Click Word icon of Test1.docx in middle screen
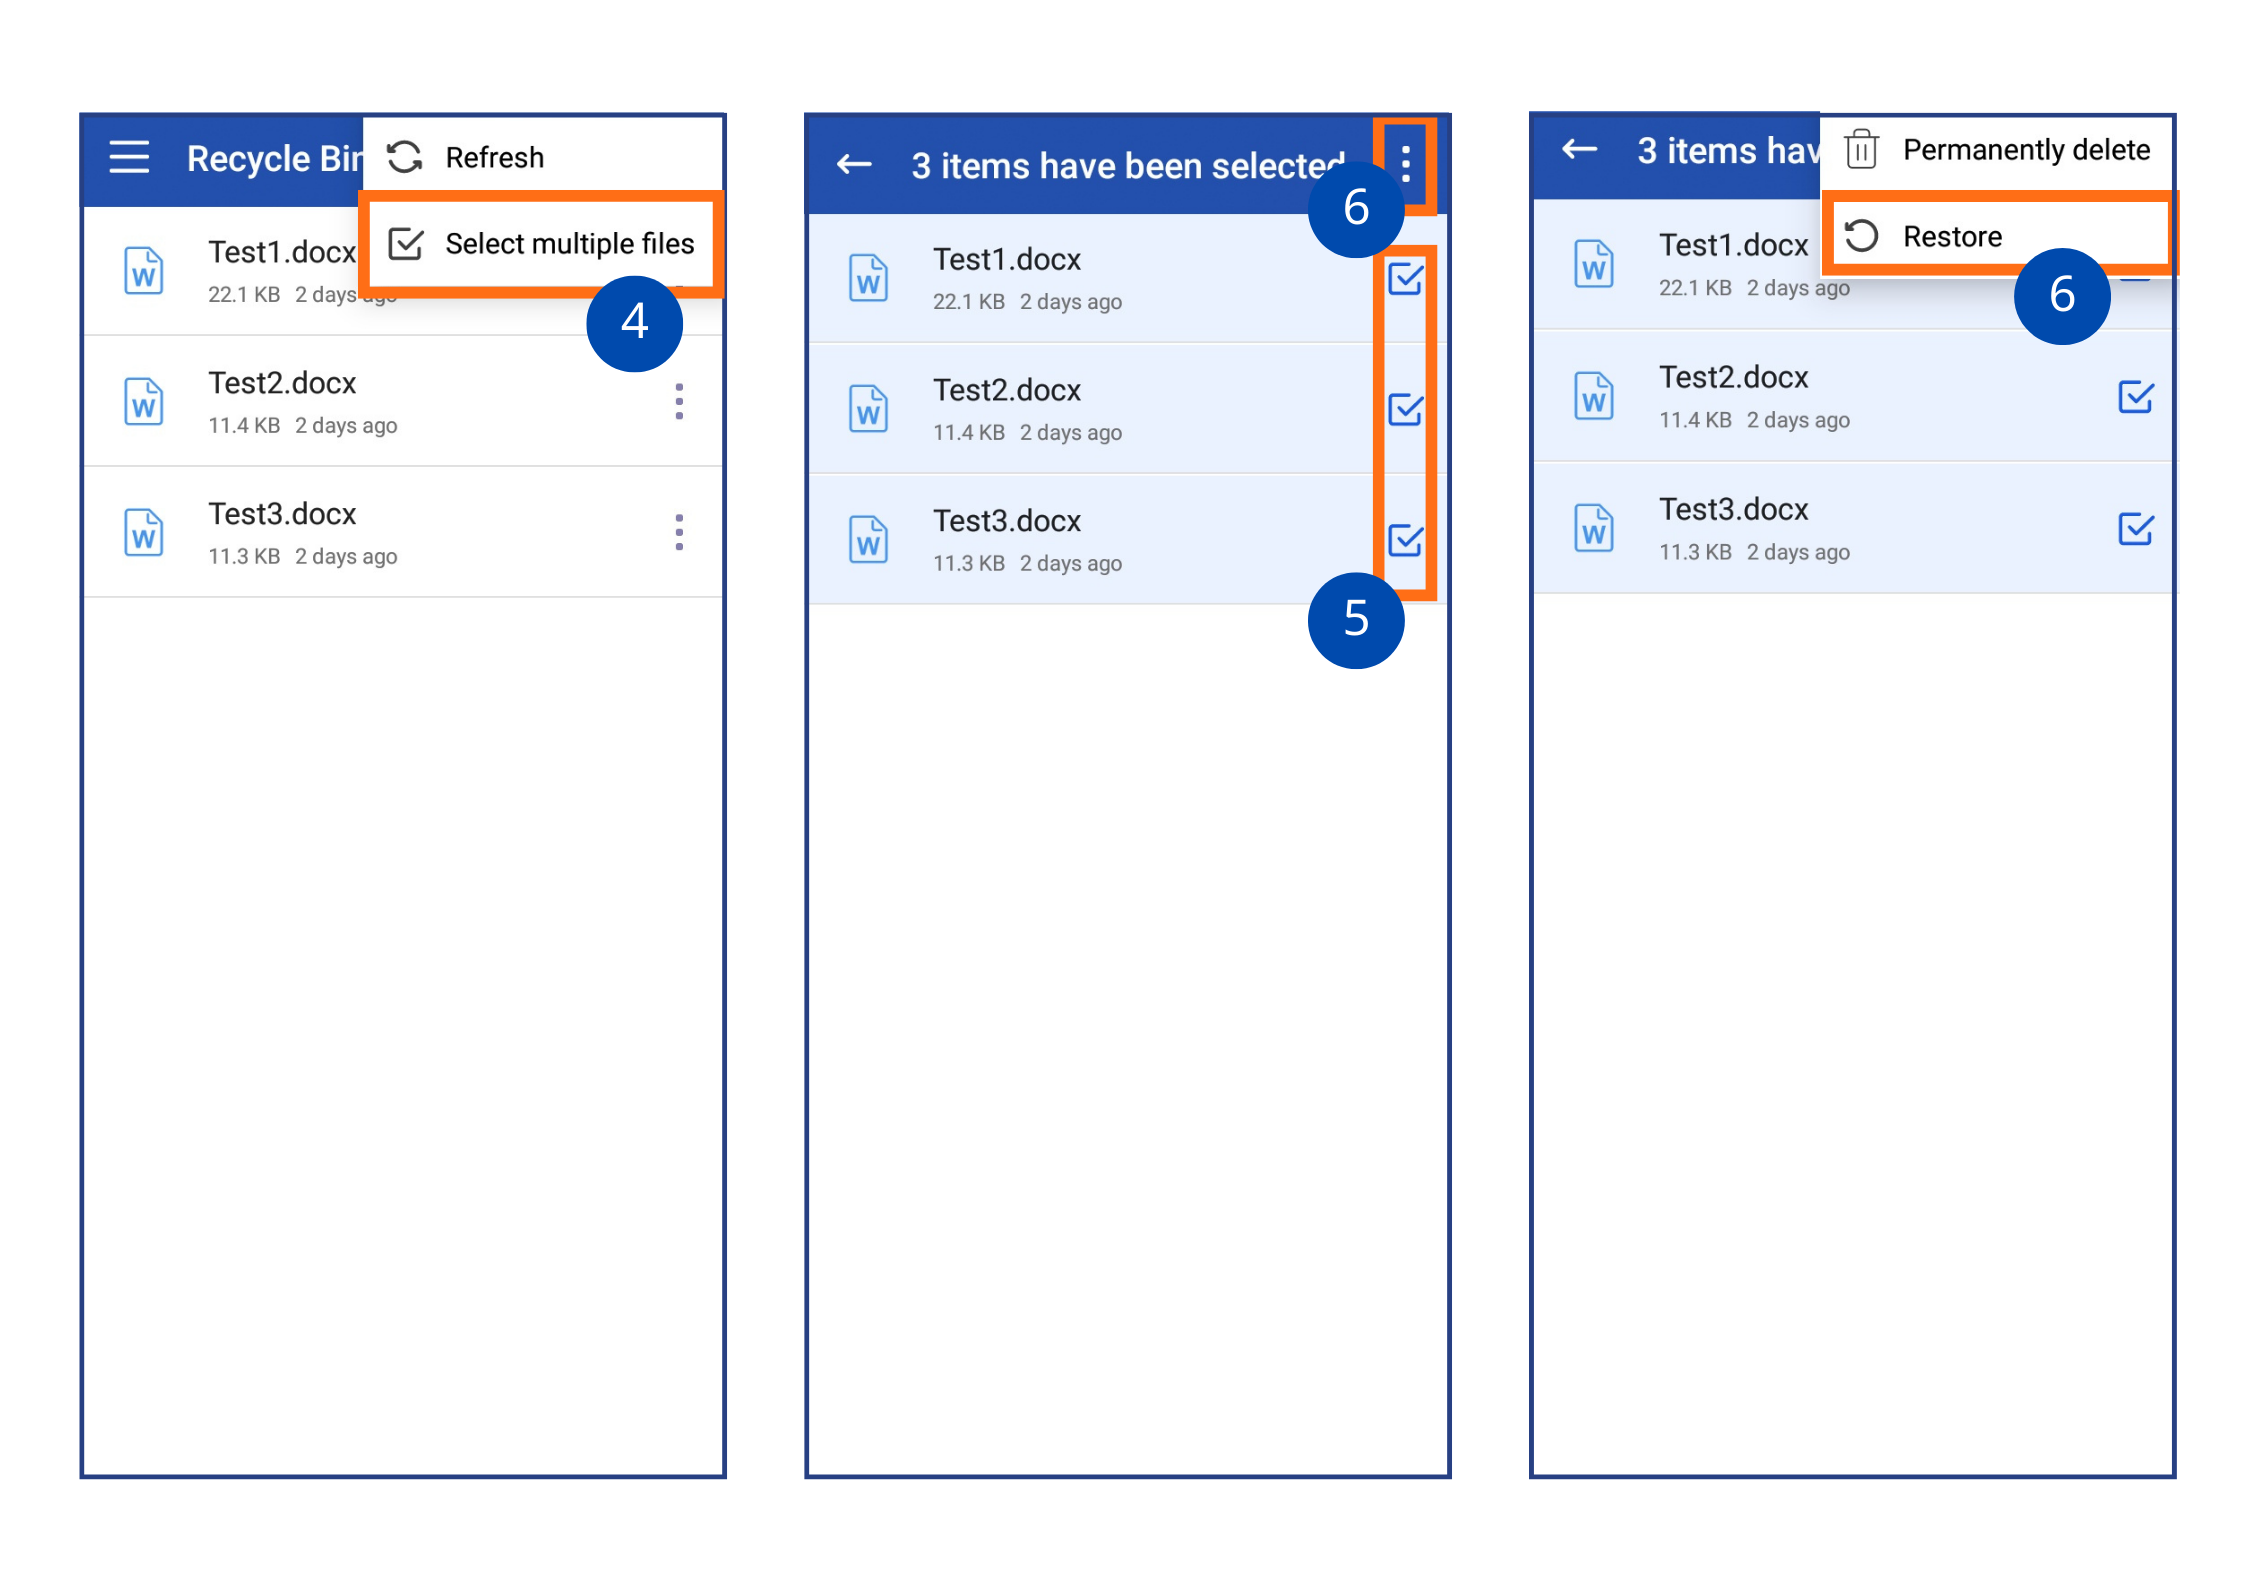Viewport: 2245px width, 1587px height. tap(869, 278)
